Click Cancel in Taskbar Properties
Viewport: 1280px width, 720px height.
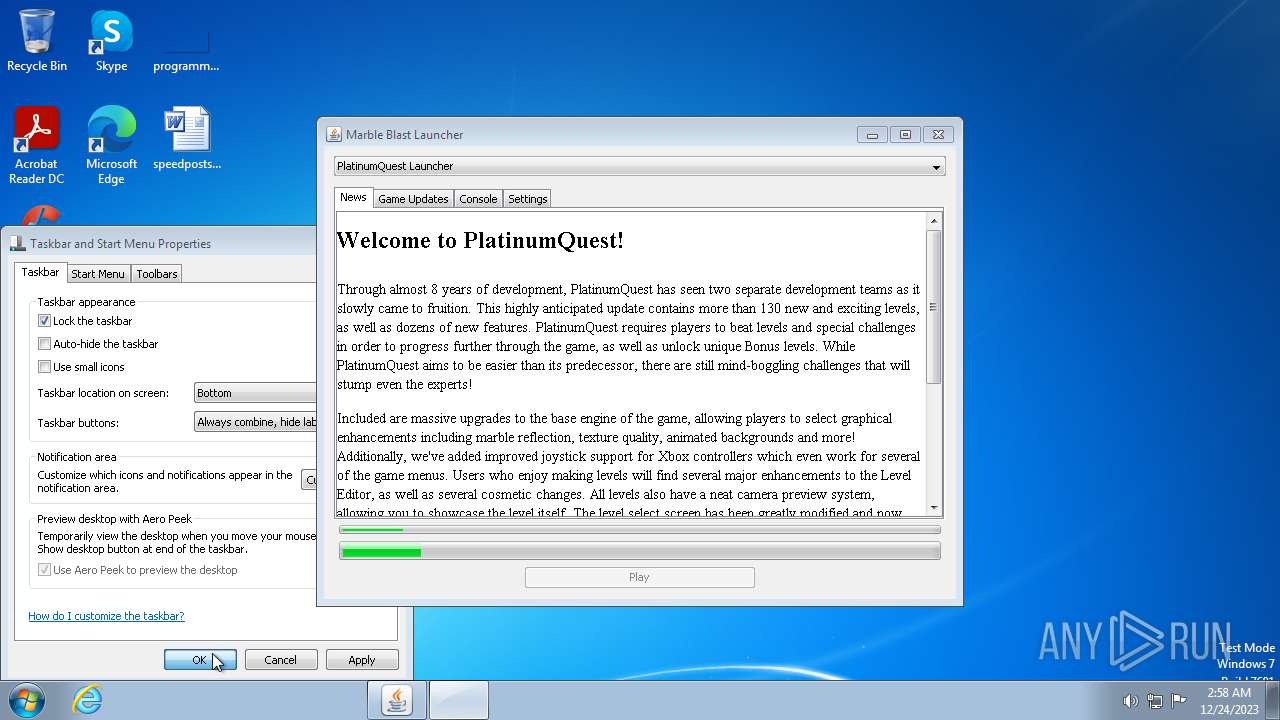pyautogui.click(x=280, y=660)
